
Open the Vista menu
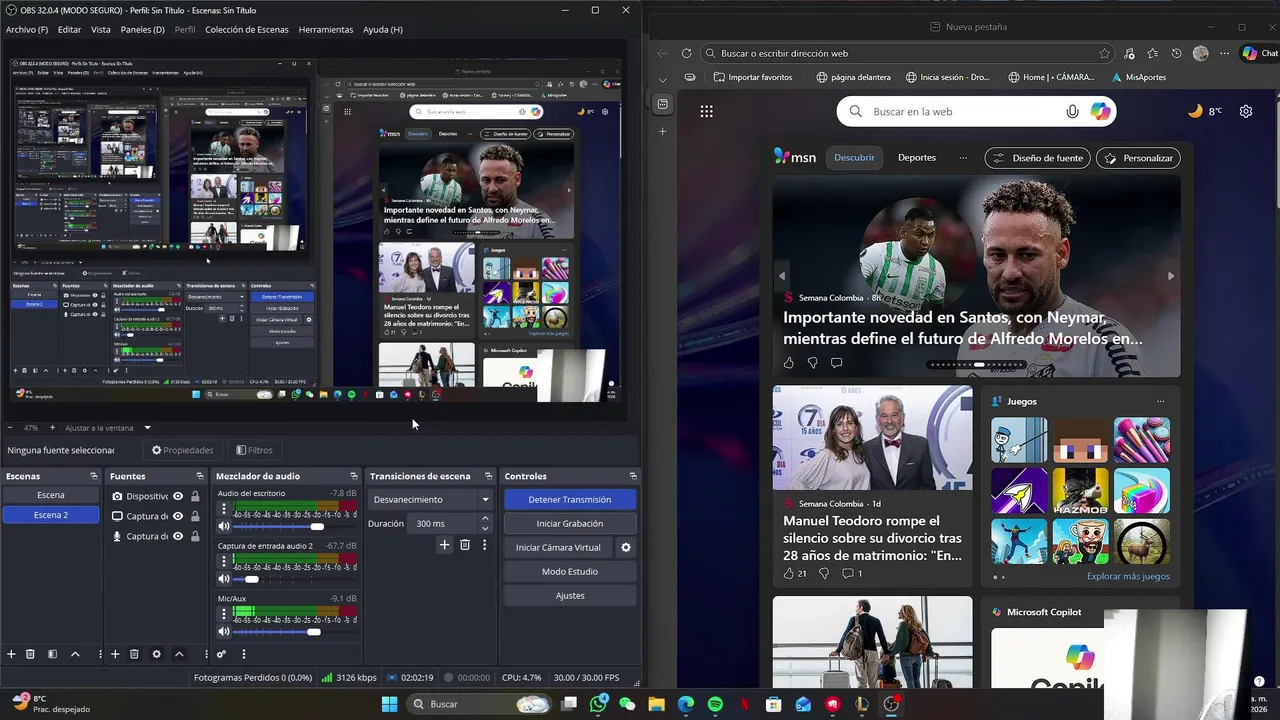pyautogui.click(x=101, y=29)
